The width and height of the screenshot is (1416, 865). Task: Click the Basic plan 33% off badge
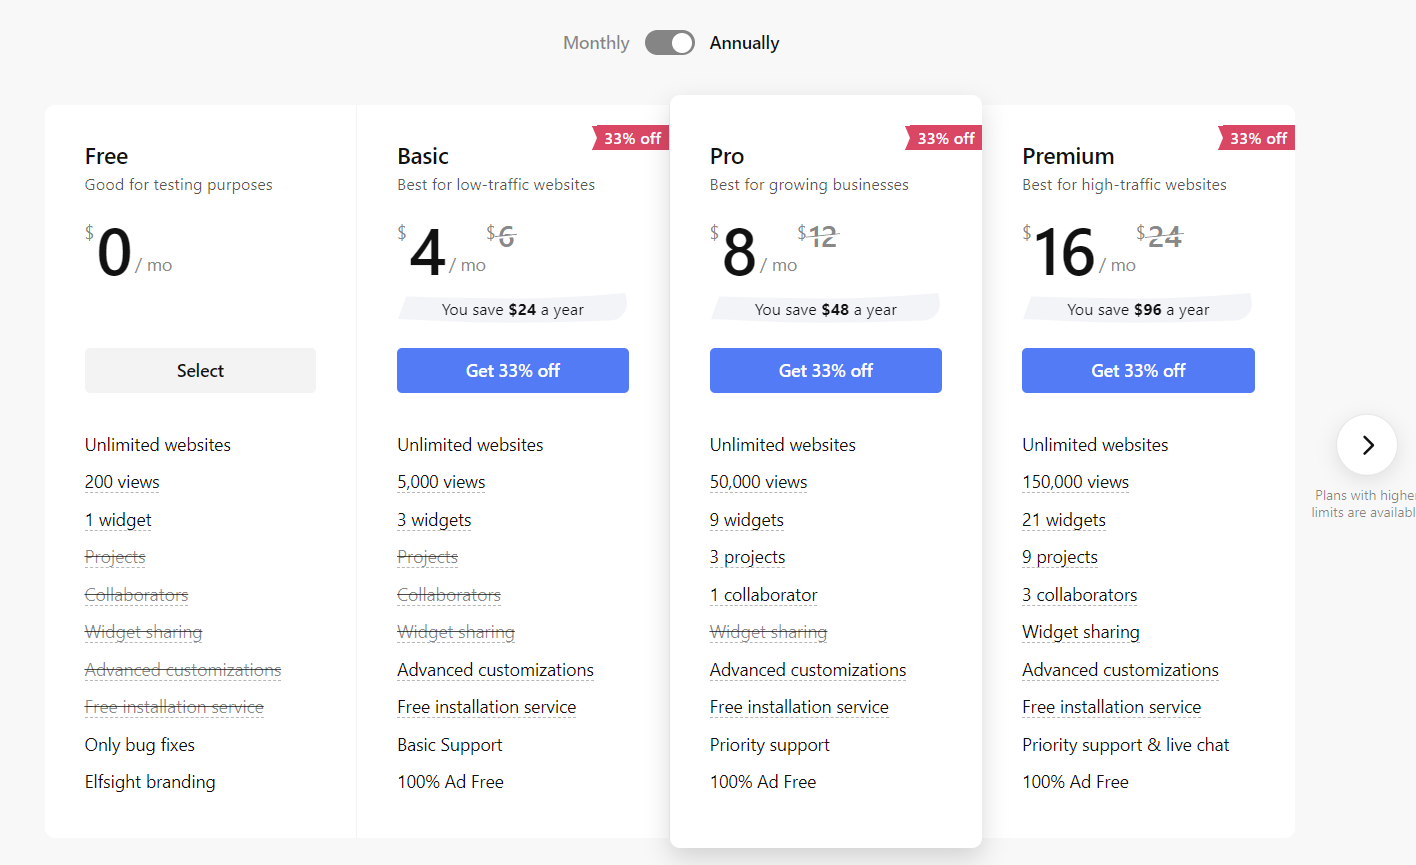coord(631,138)
